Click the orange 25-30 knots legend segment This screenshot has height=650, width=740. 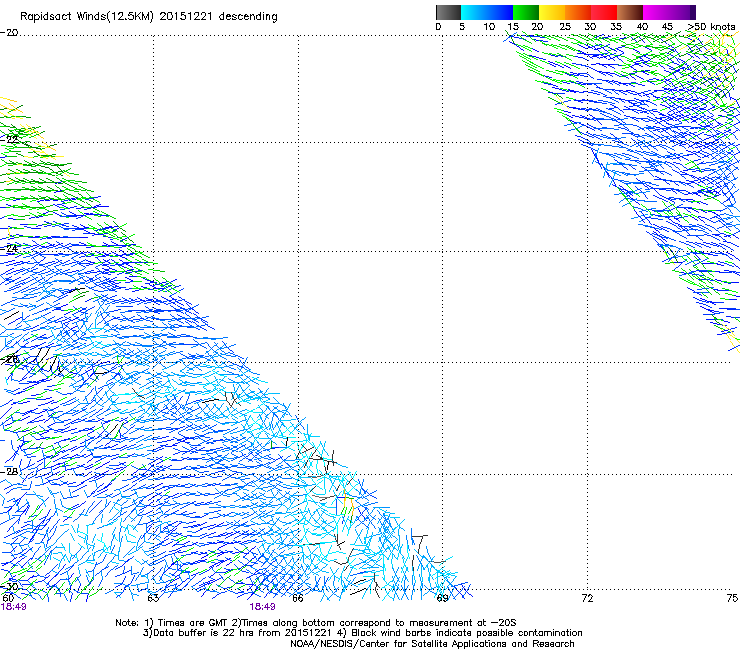pyautogui.click(x=578, y=12)
